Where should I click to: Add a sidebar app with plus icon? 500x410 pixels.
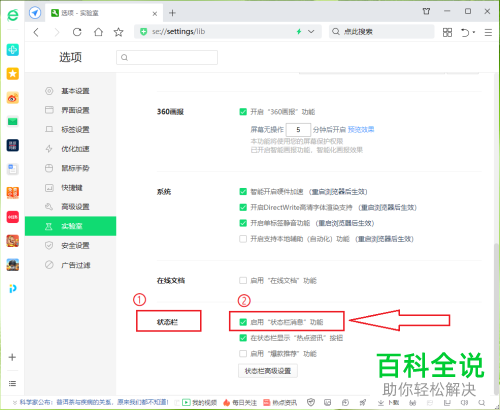point(12,357)
